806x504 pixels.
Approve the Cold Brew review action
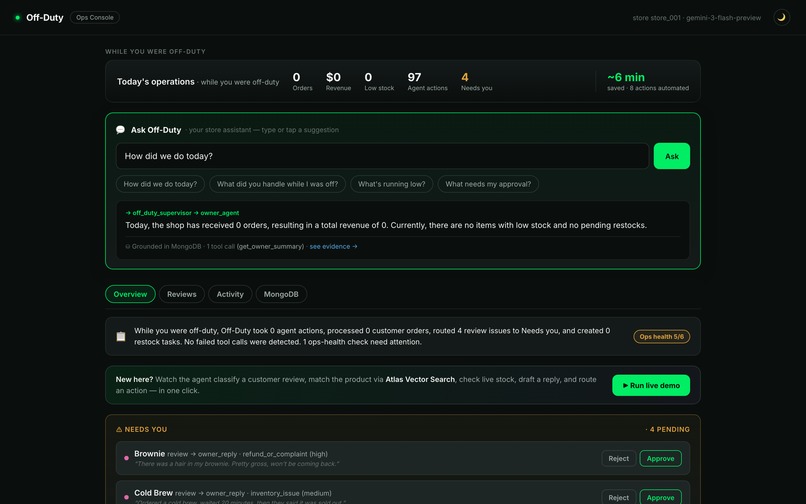click(x=660, y=497)
